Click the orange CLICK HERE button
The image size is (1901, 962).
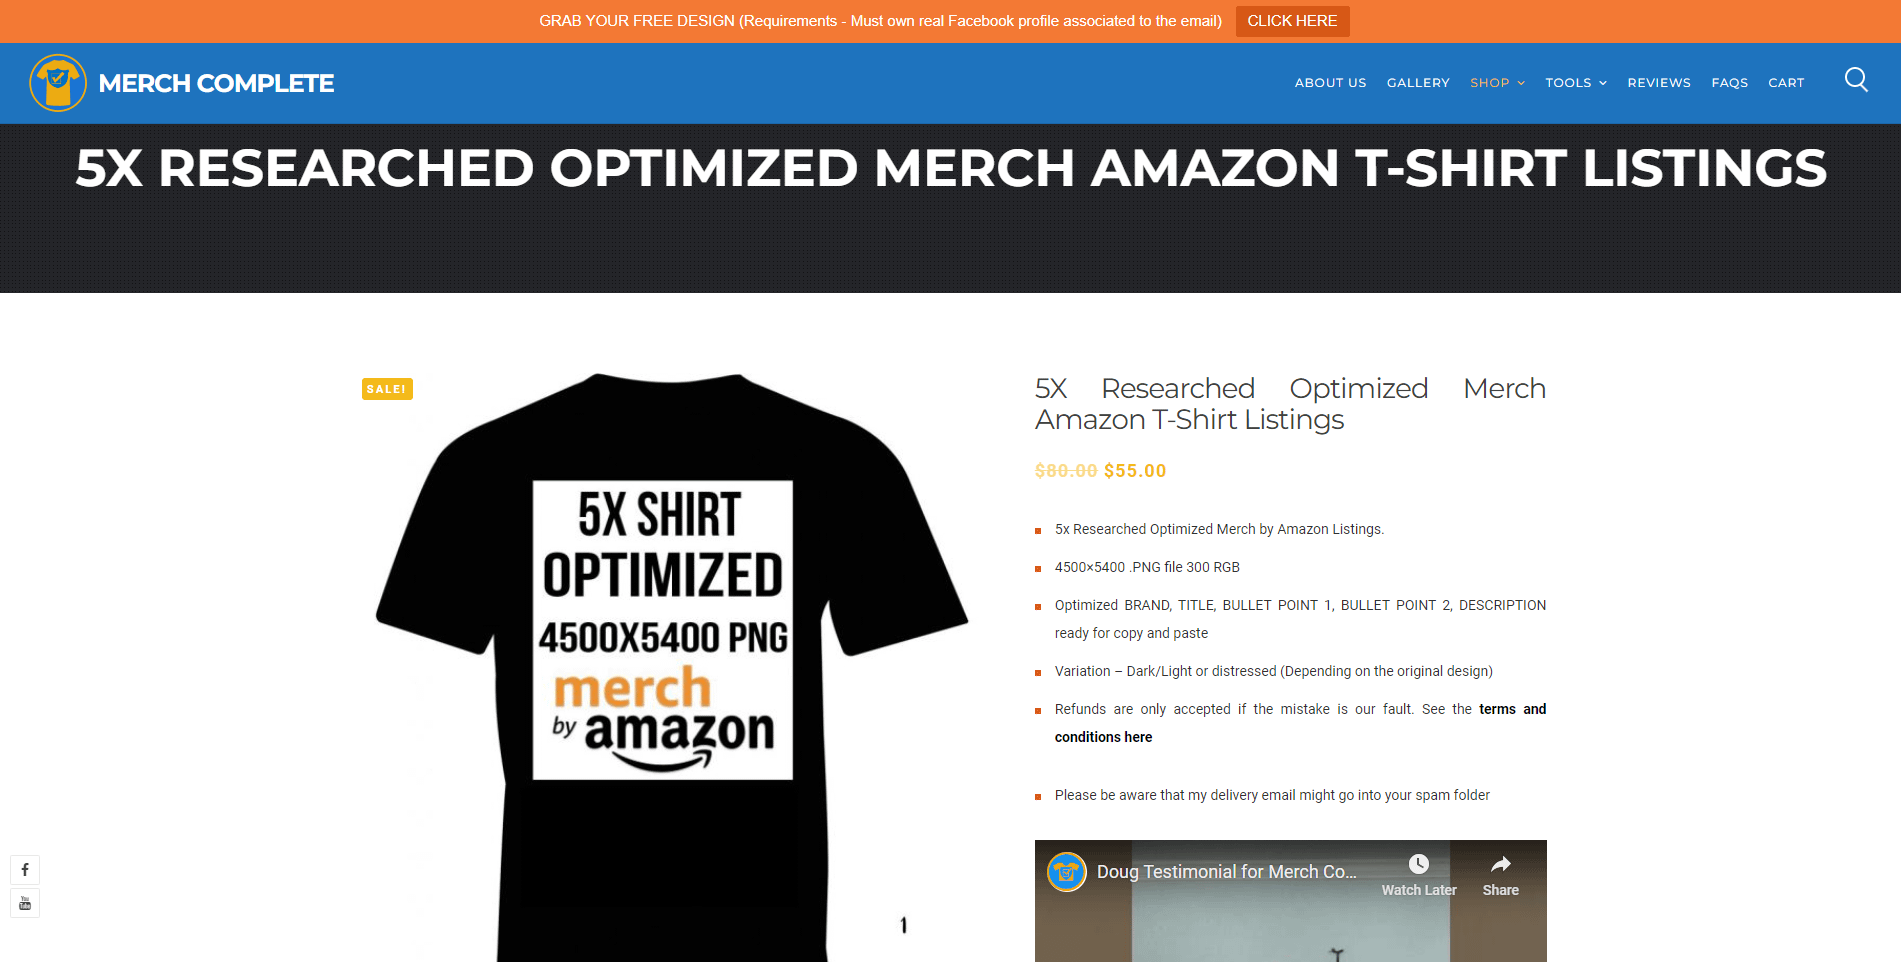[x=1292, y=21]
